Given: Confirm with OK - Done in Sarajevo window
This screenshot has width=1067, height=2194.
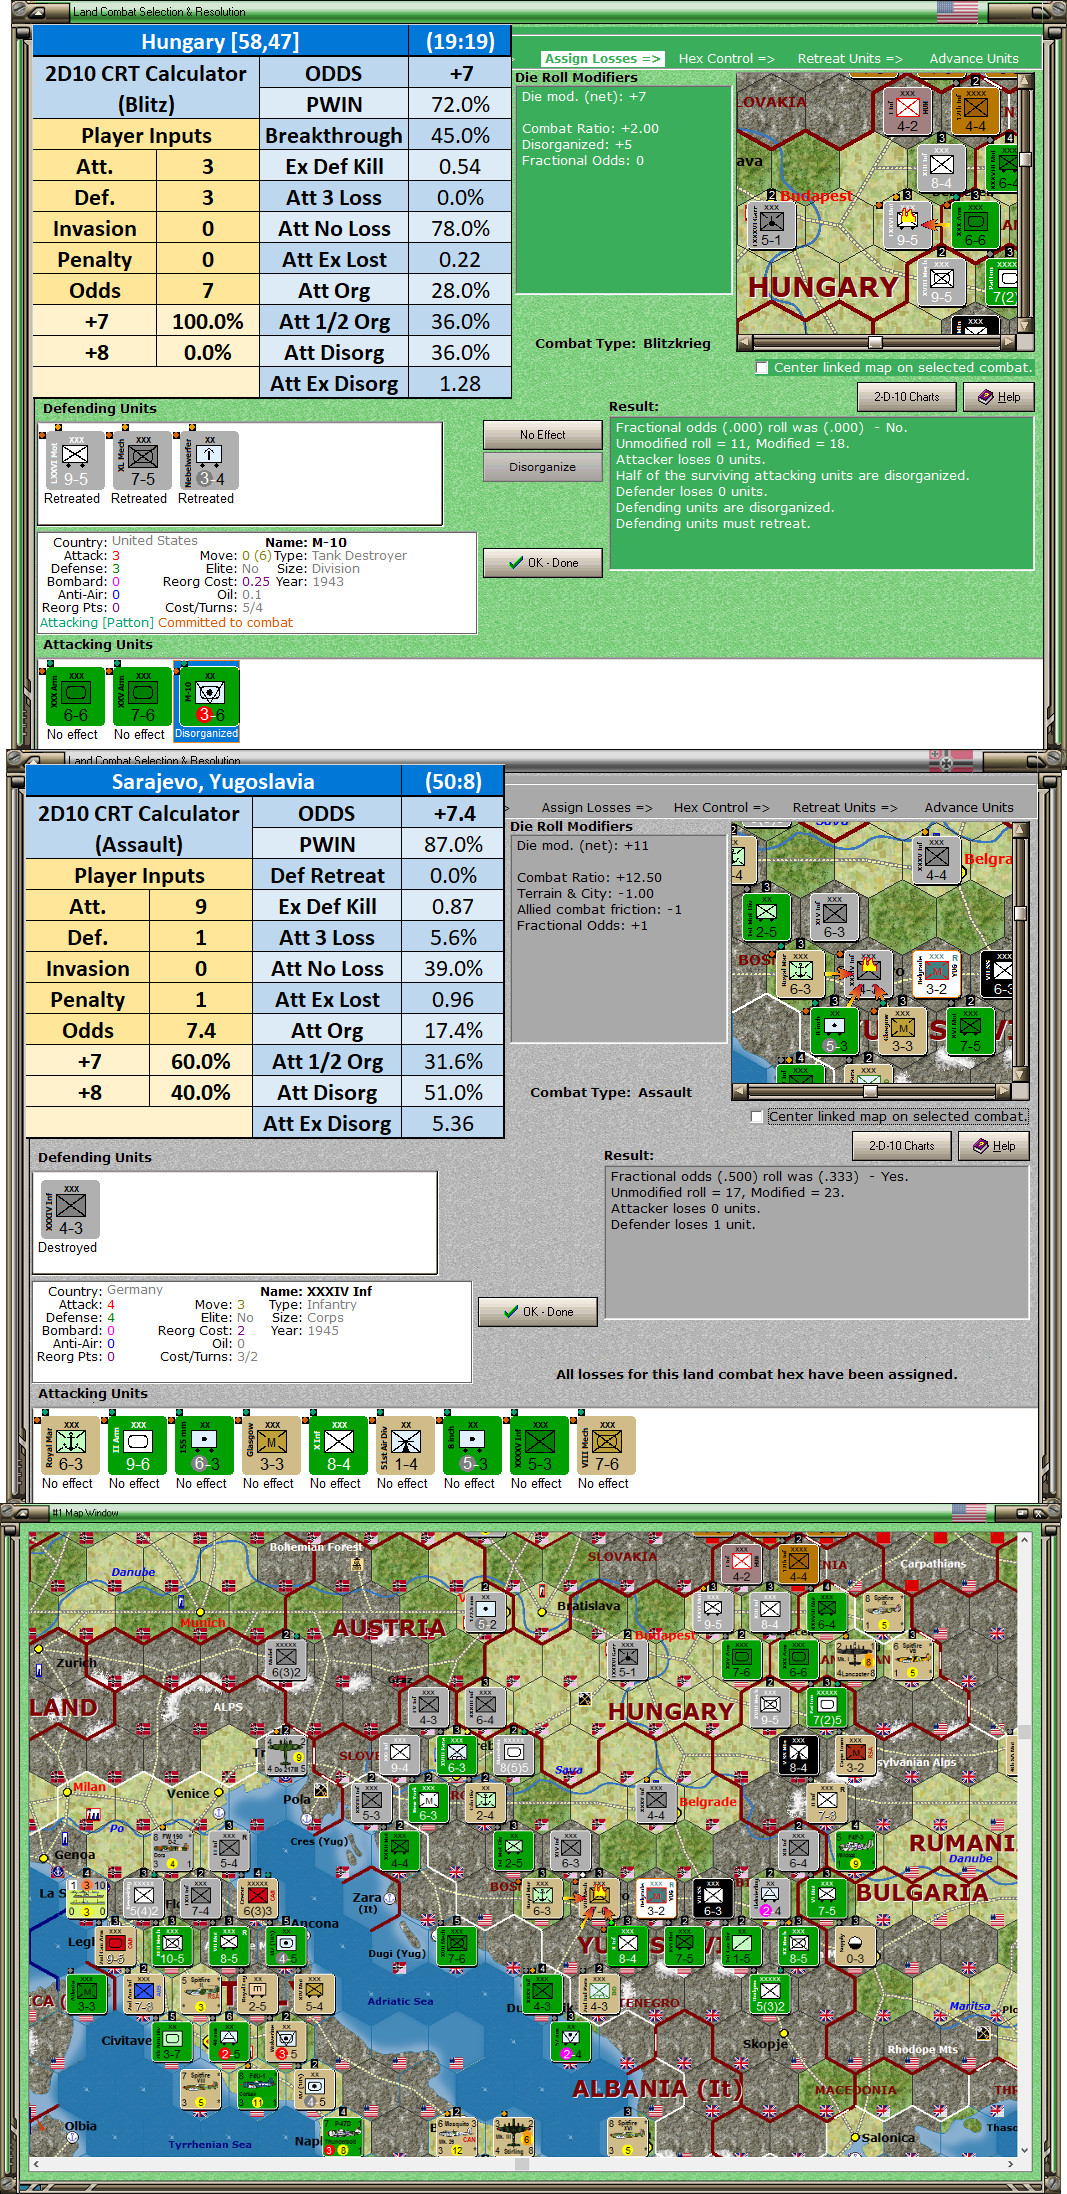Looking at the screenshot, I should tap(538, 1312).
